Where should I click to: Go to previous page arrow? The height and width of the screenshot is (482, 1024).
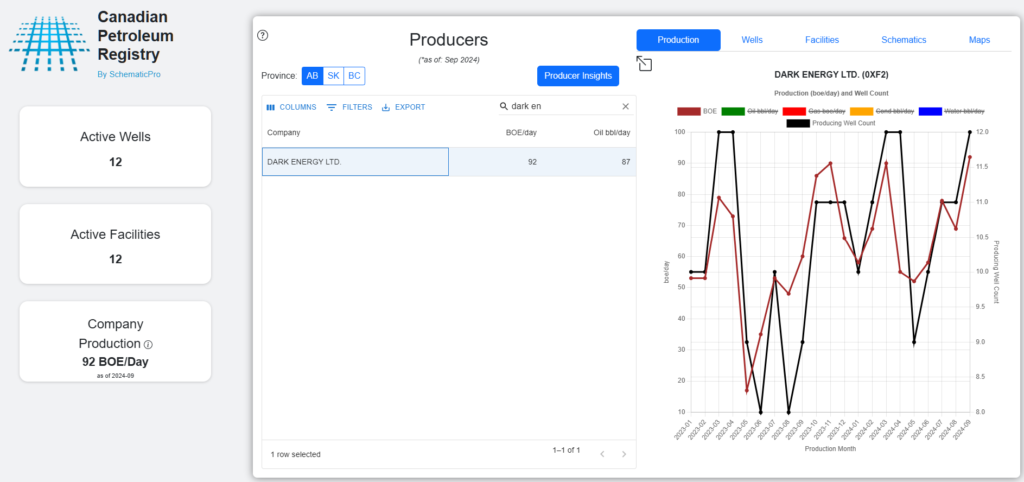(602, 454)
